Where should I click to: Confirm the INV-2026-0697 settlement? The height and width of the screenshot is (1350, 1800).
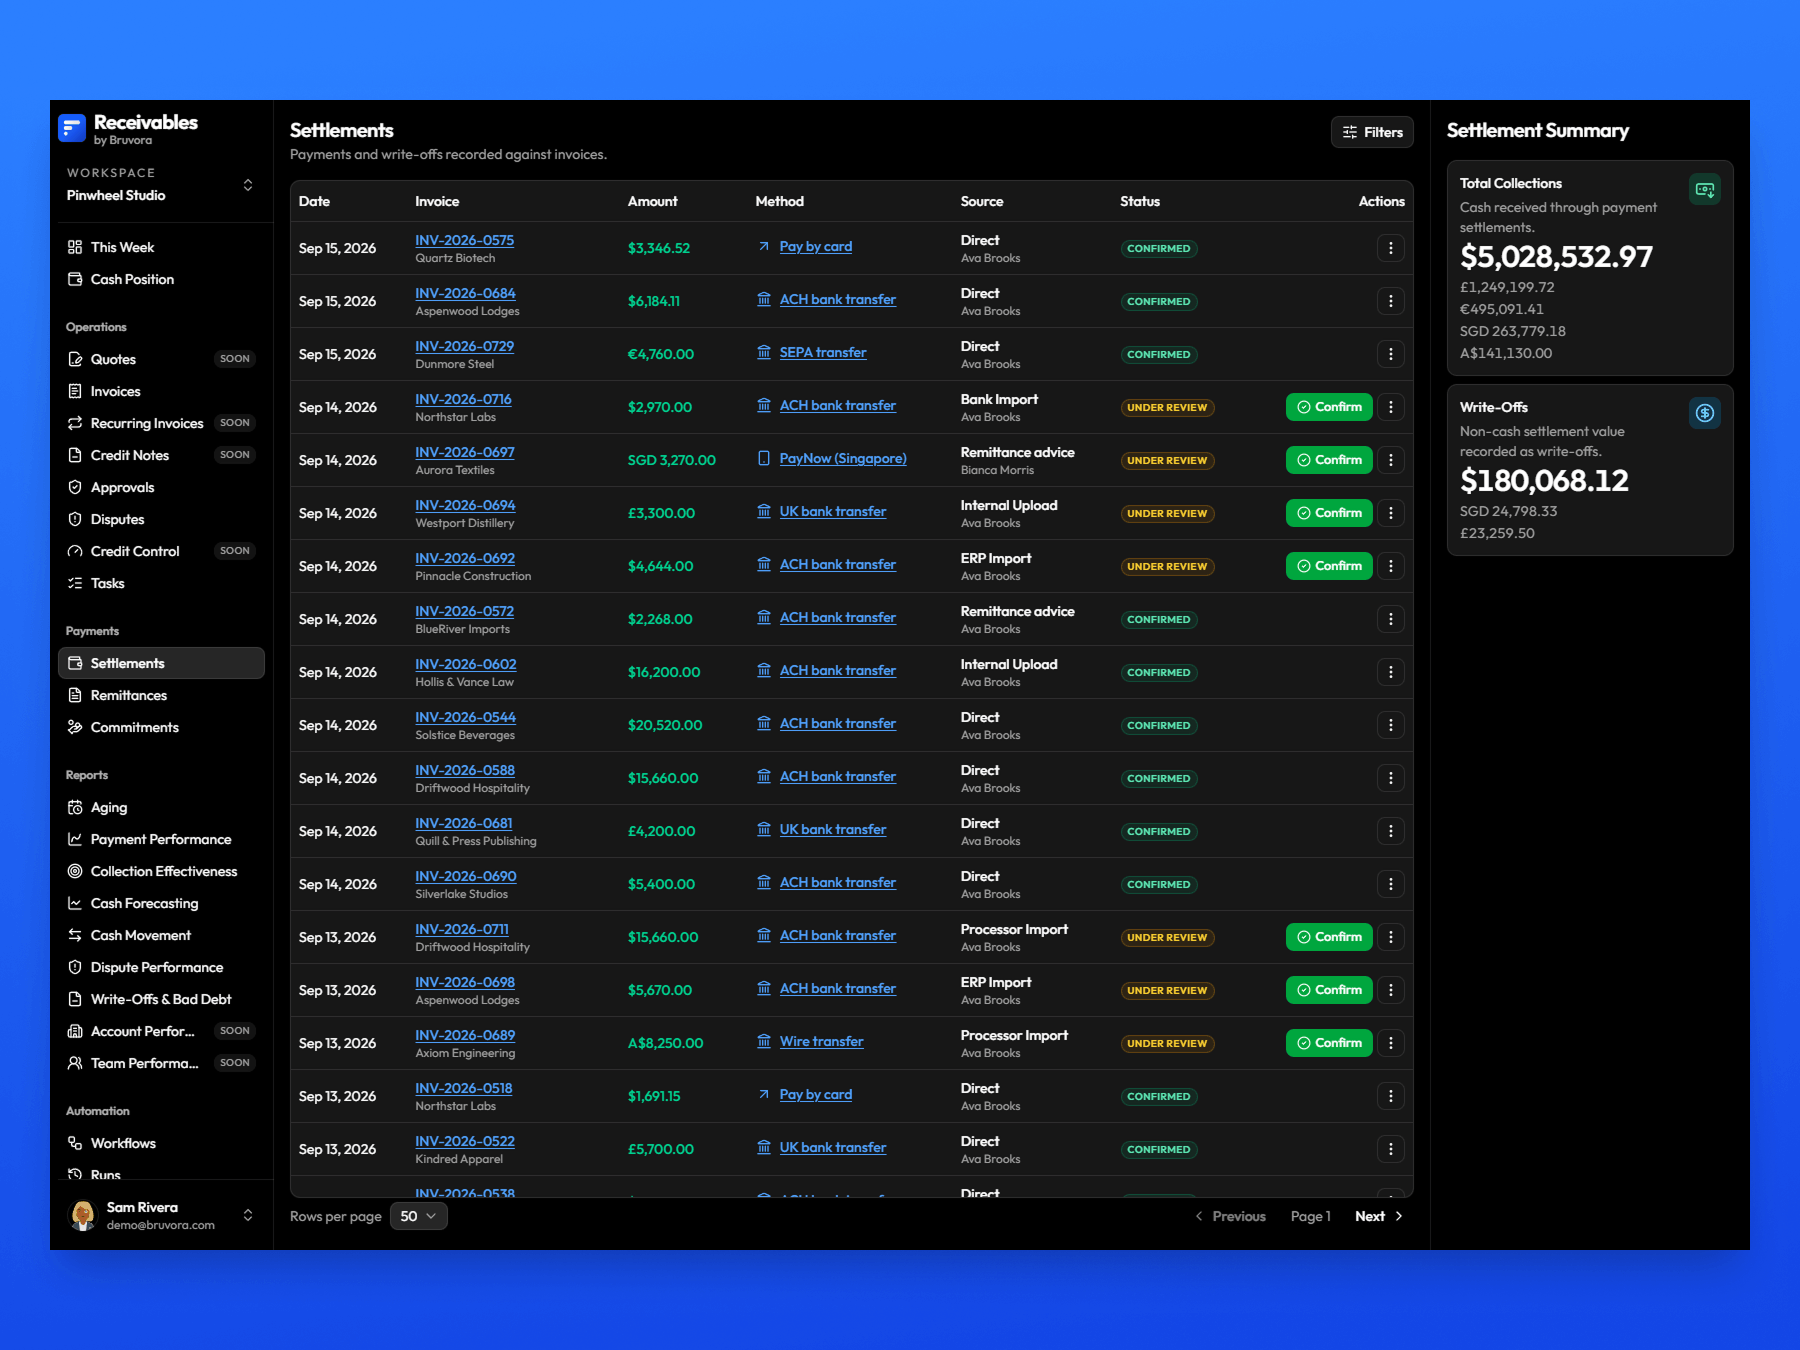tap(1329, 460)
